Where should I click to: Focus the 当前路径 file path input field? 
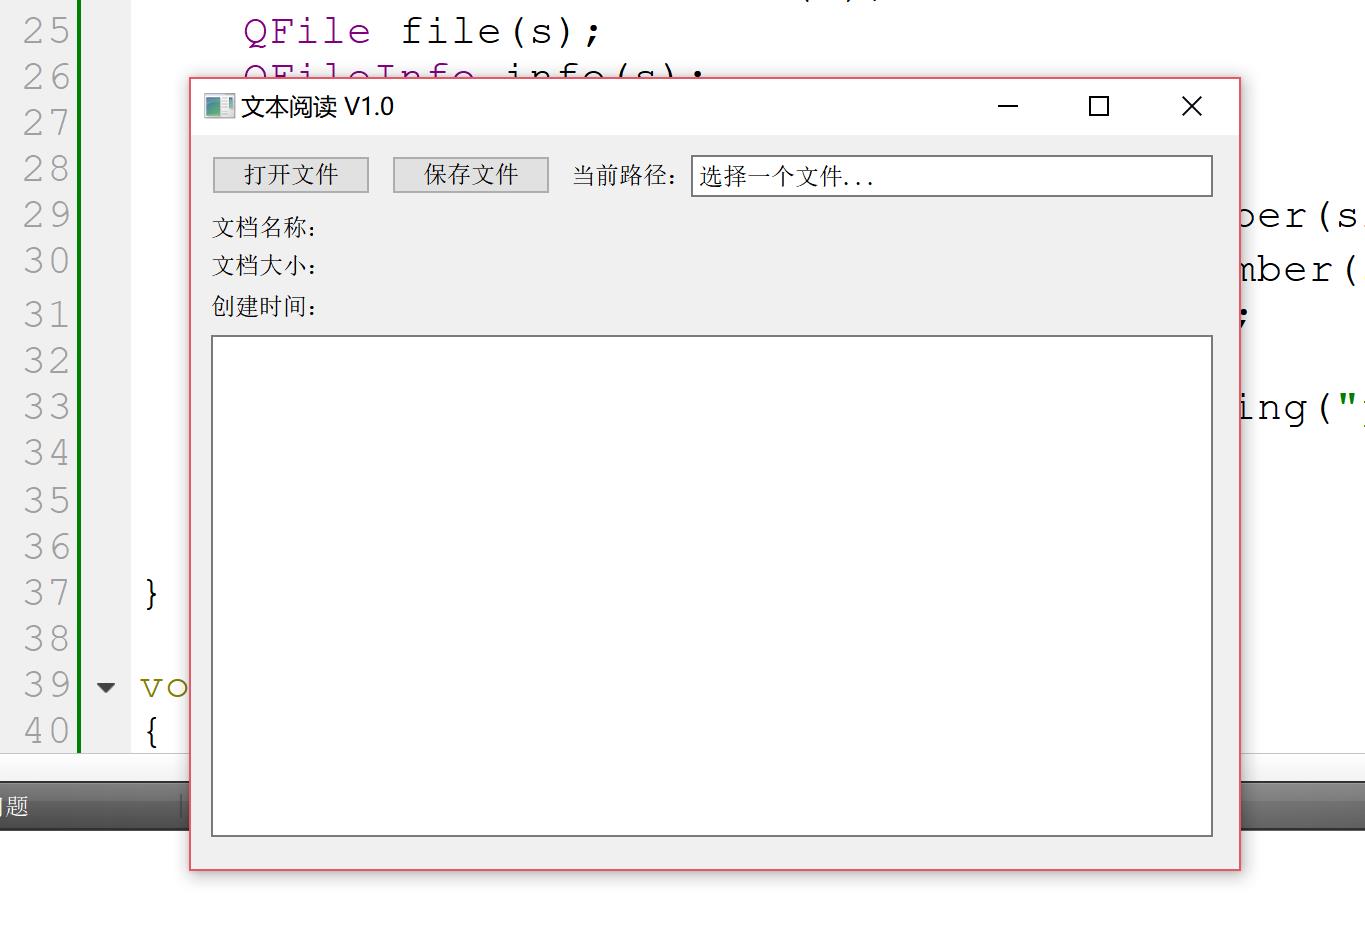click(952, 176)
